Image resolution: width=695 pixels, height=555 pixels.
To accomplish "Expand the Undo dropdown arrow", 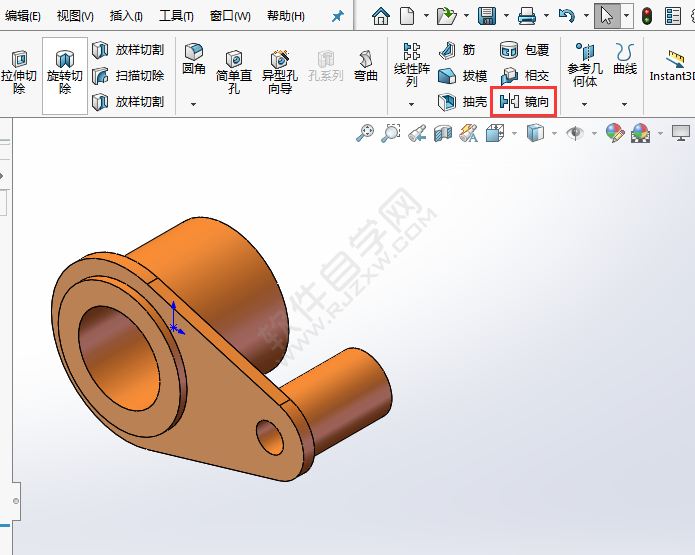I will point(586,16).
